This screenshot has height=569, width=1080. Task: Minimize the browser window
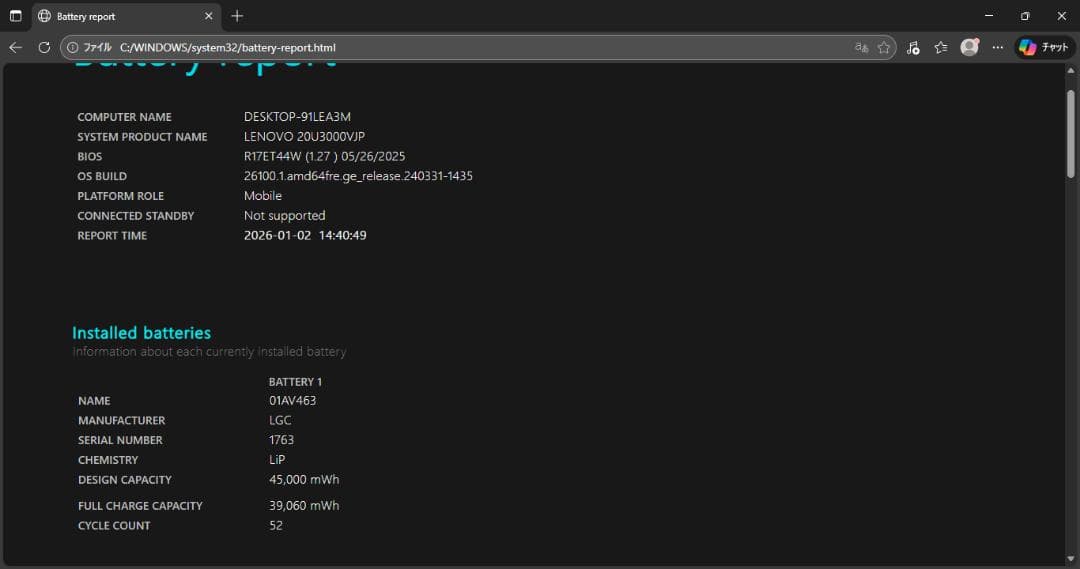[x=989, y=15]
